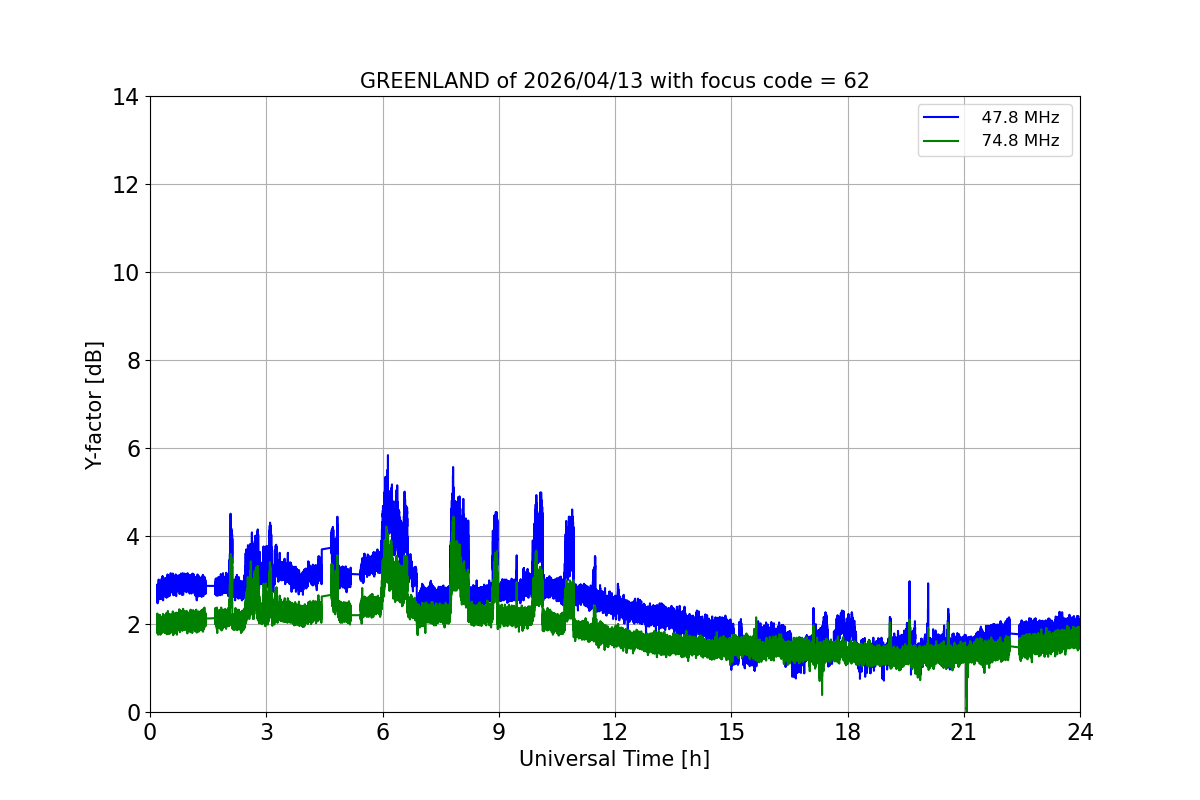Click the x-axis tick label 24
Image resolution: width=1200 pixels, height=800 pixels.
pyautogui.click(x=1079, y=732)
